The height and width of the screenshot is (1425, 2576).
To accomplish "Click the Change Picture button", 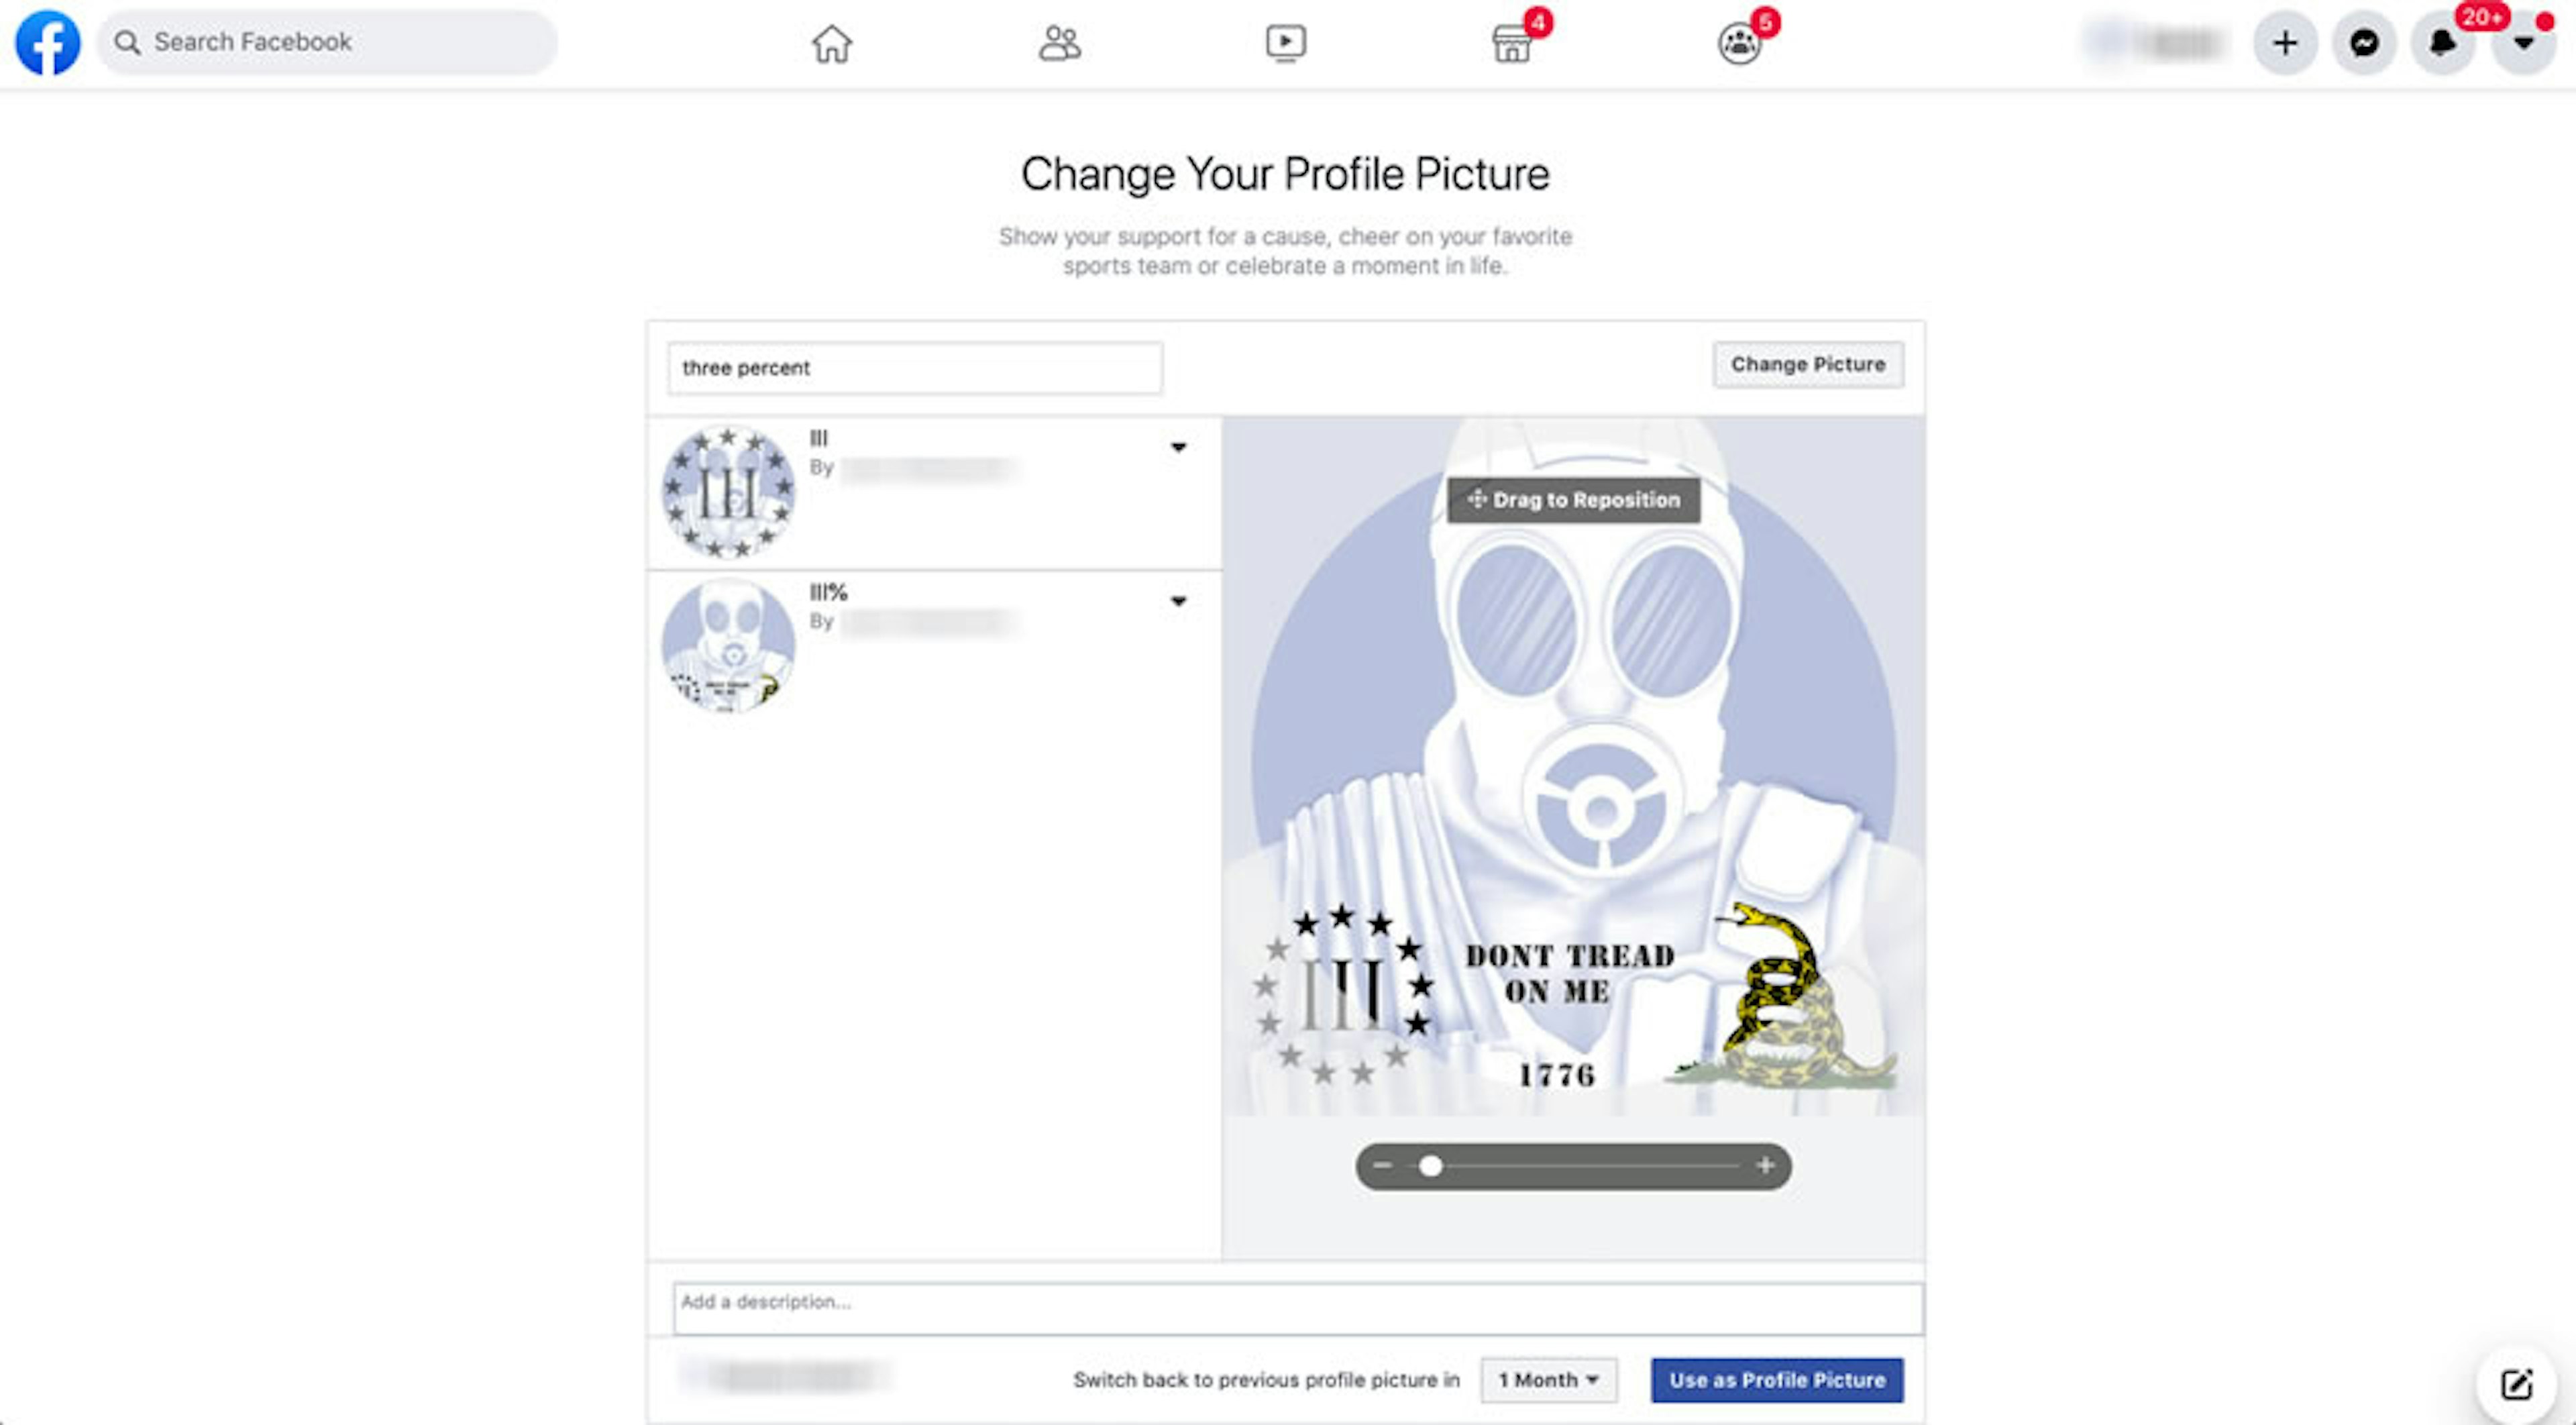I will click(1808, 364).
